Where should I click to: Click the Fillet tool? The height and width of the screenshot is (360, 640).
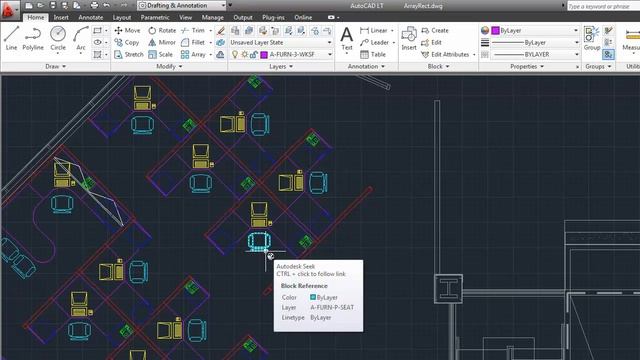pos(193,42)
